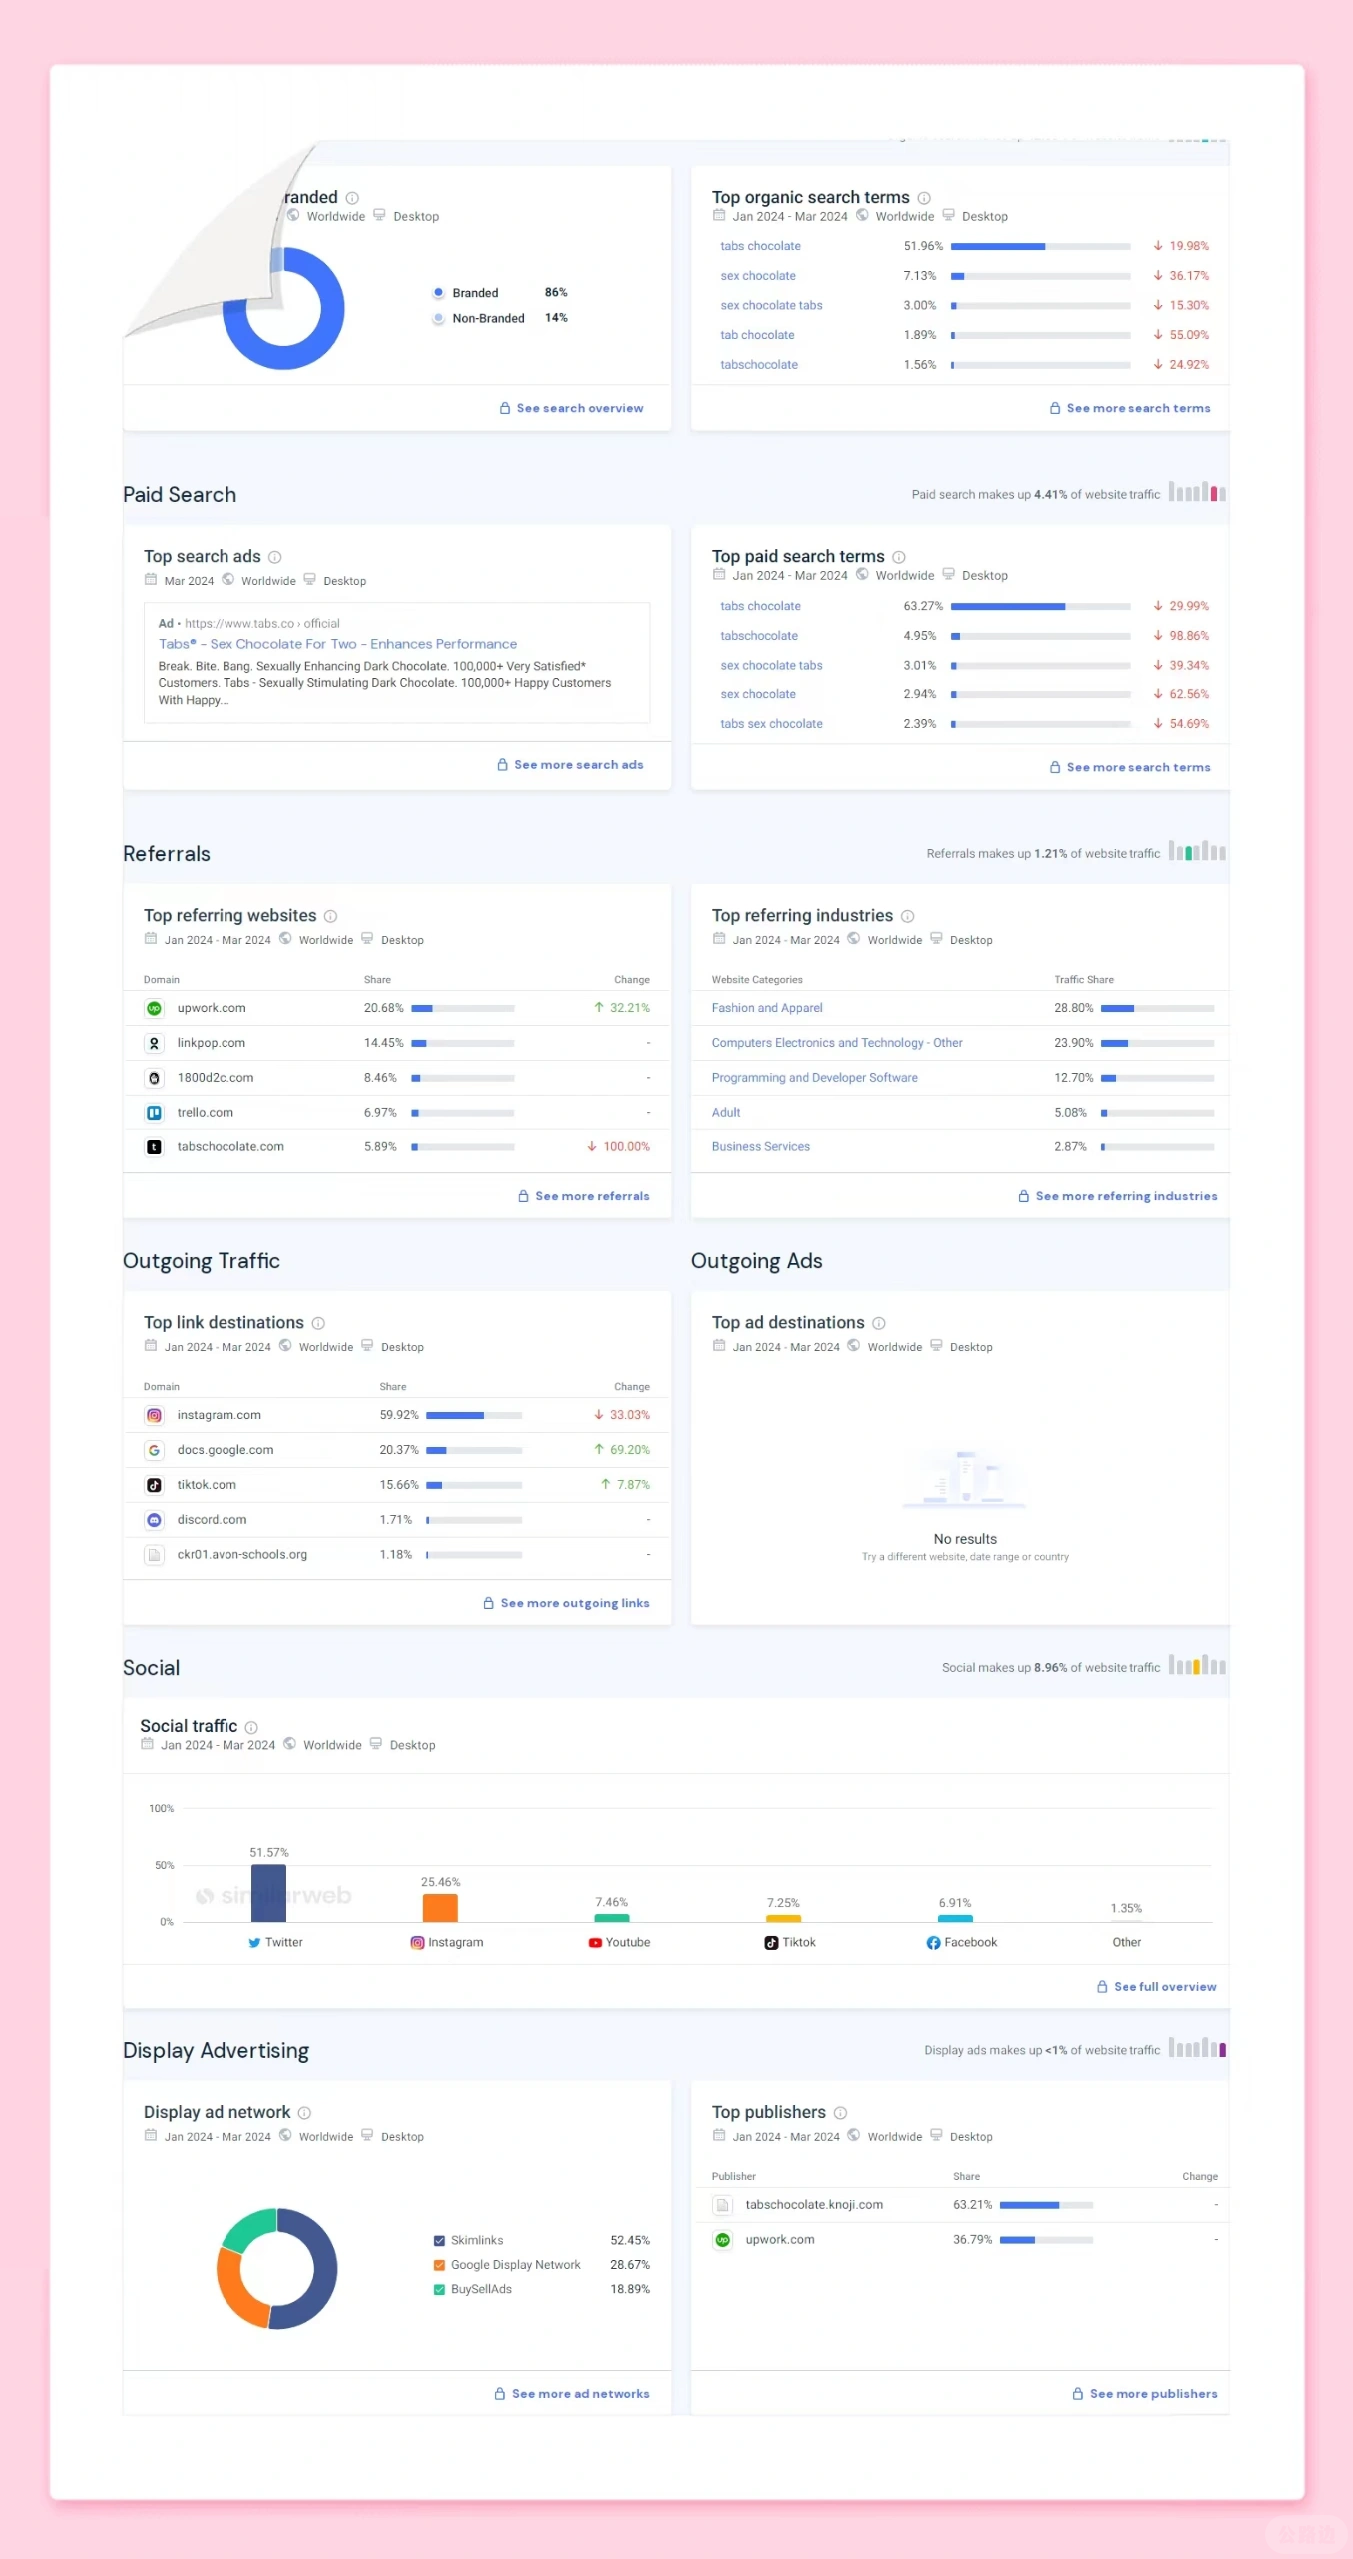Viewport: 1353px width, 2559px height.
Task: Toggle Non-Branded legend marker
Action: coord(438,318)
